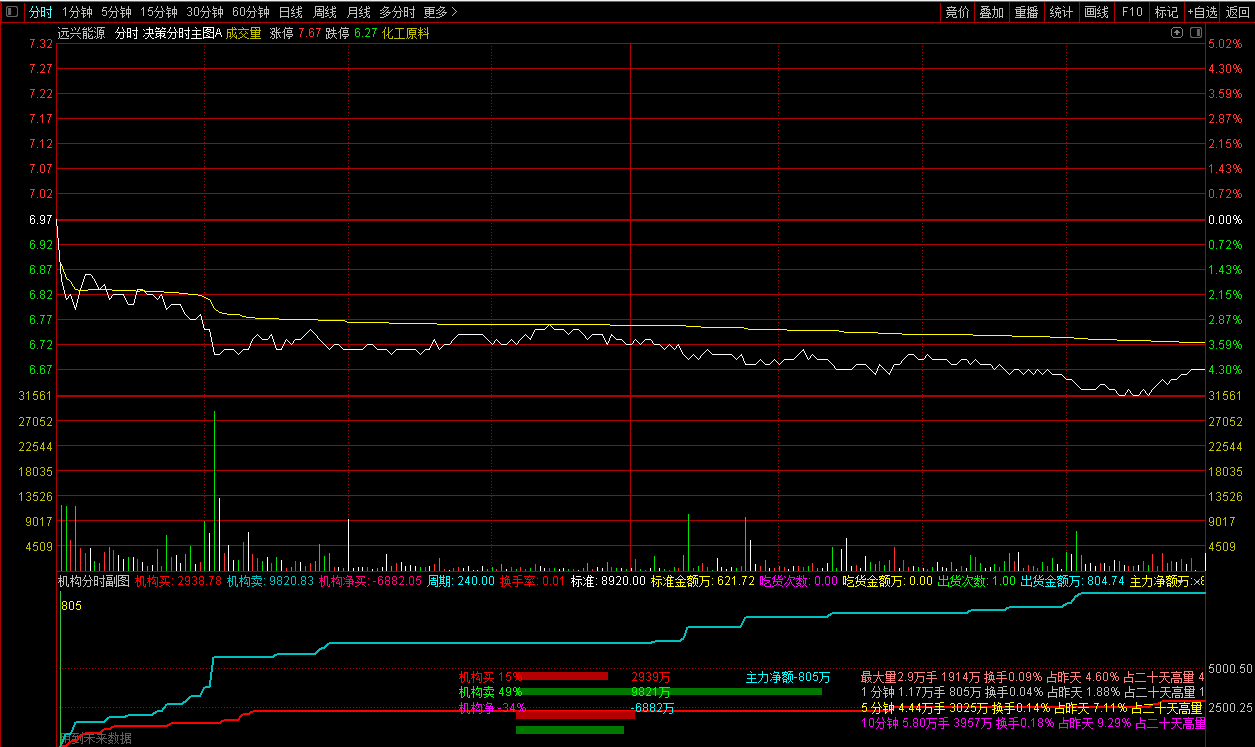Open the 机构分时副图 sub-indicator selector

pyautogui.click(x=93, y=581)
